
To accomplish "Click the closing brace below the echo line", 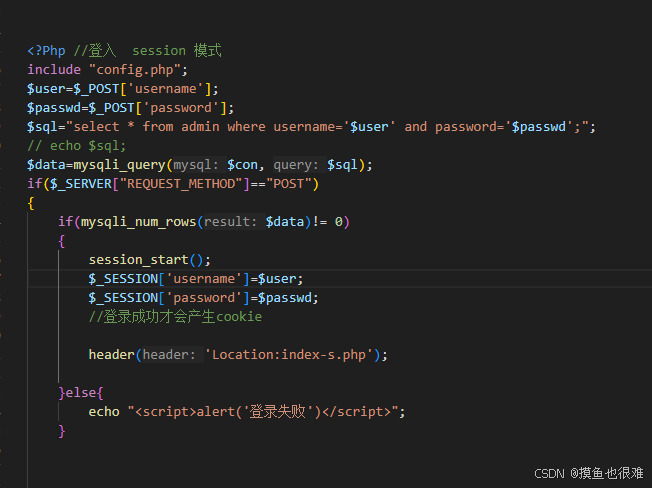I will click(62, 431).
